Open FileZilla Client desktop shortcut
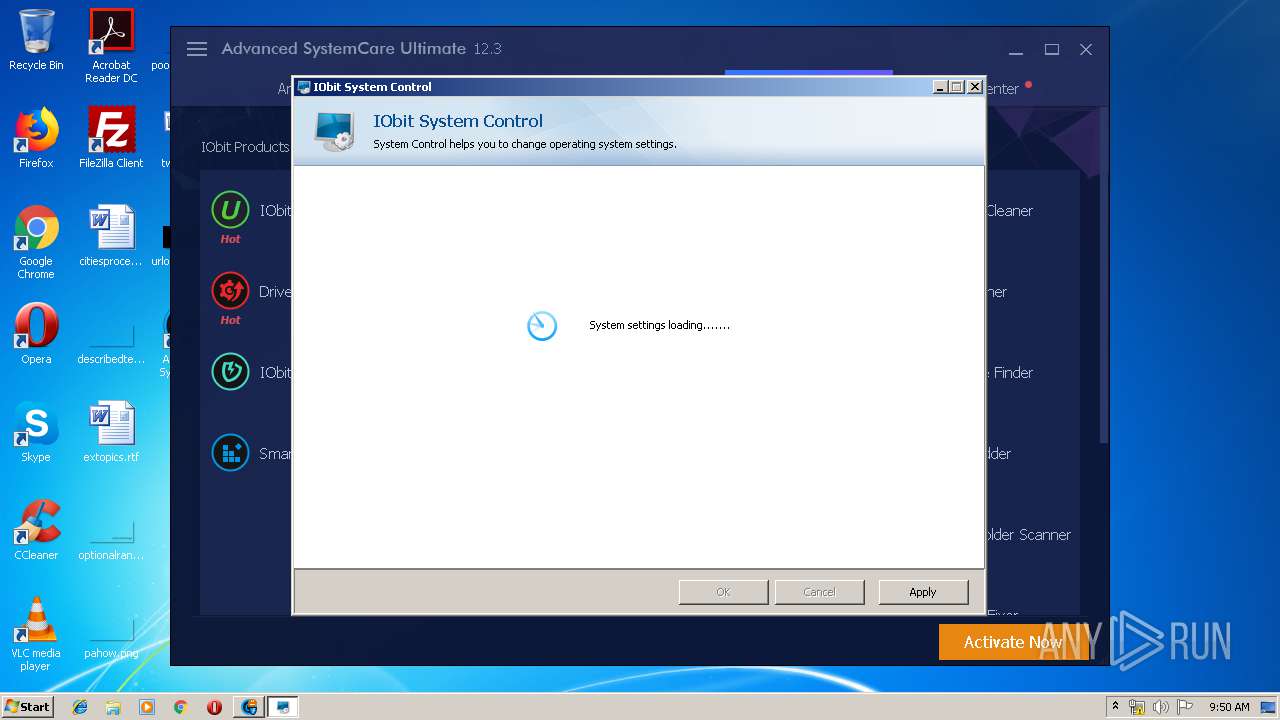This screenshot has width=1280, height=720. click(111, 138)
